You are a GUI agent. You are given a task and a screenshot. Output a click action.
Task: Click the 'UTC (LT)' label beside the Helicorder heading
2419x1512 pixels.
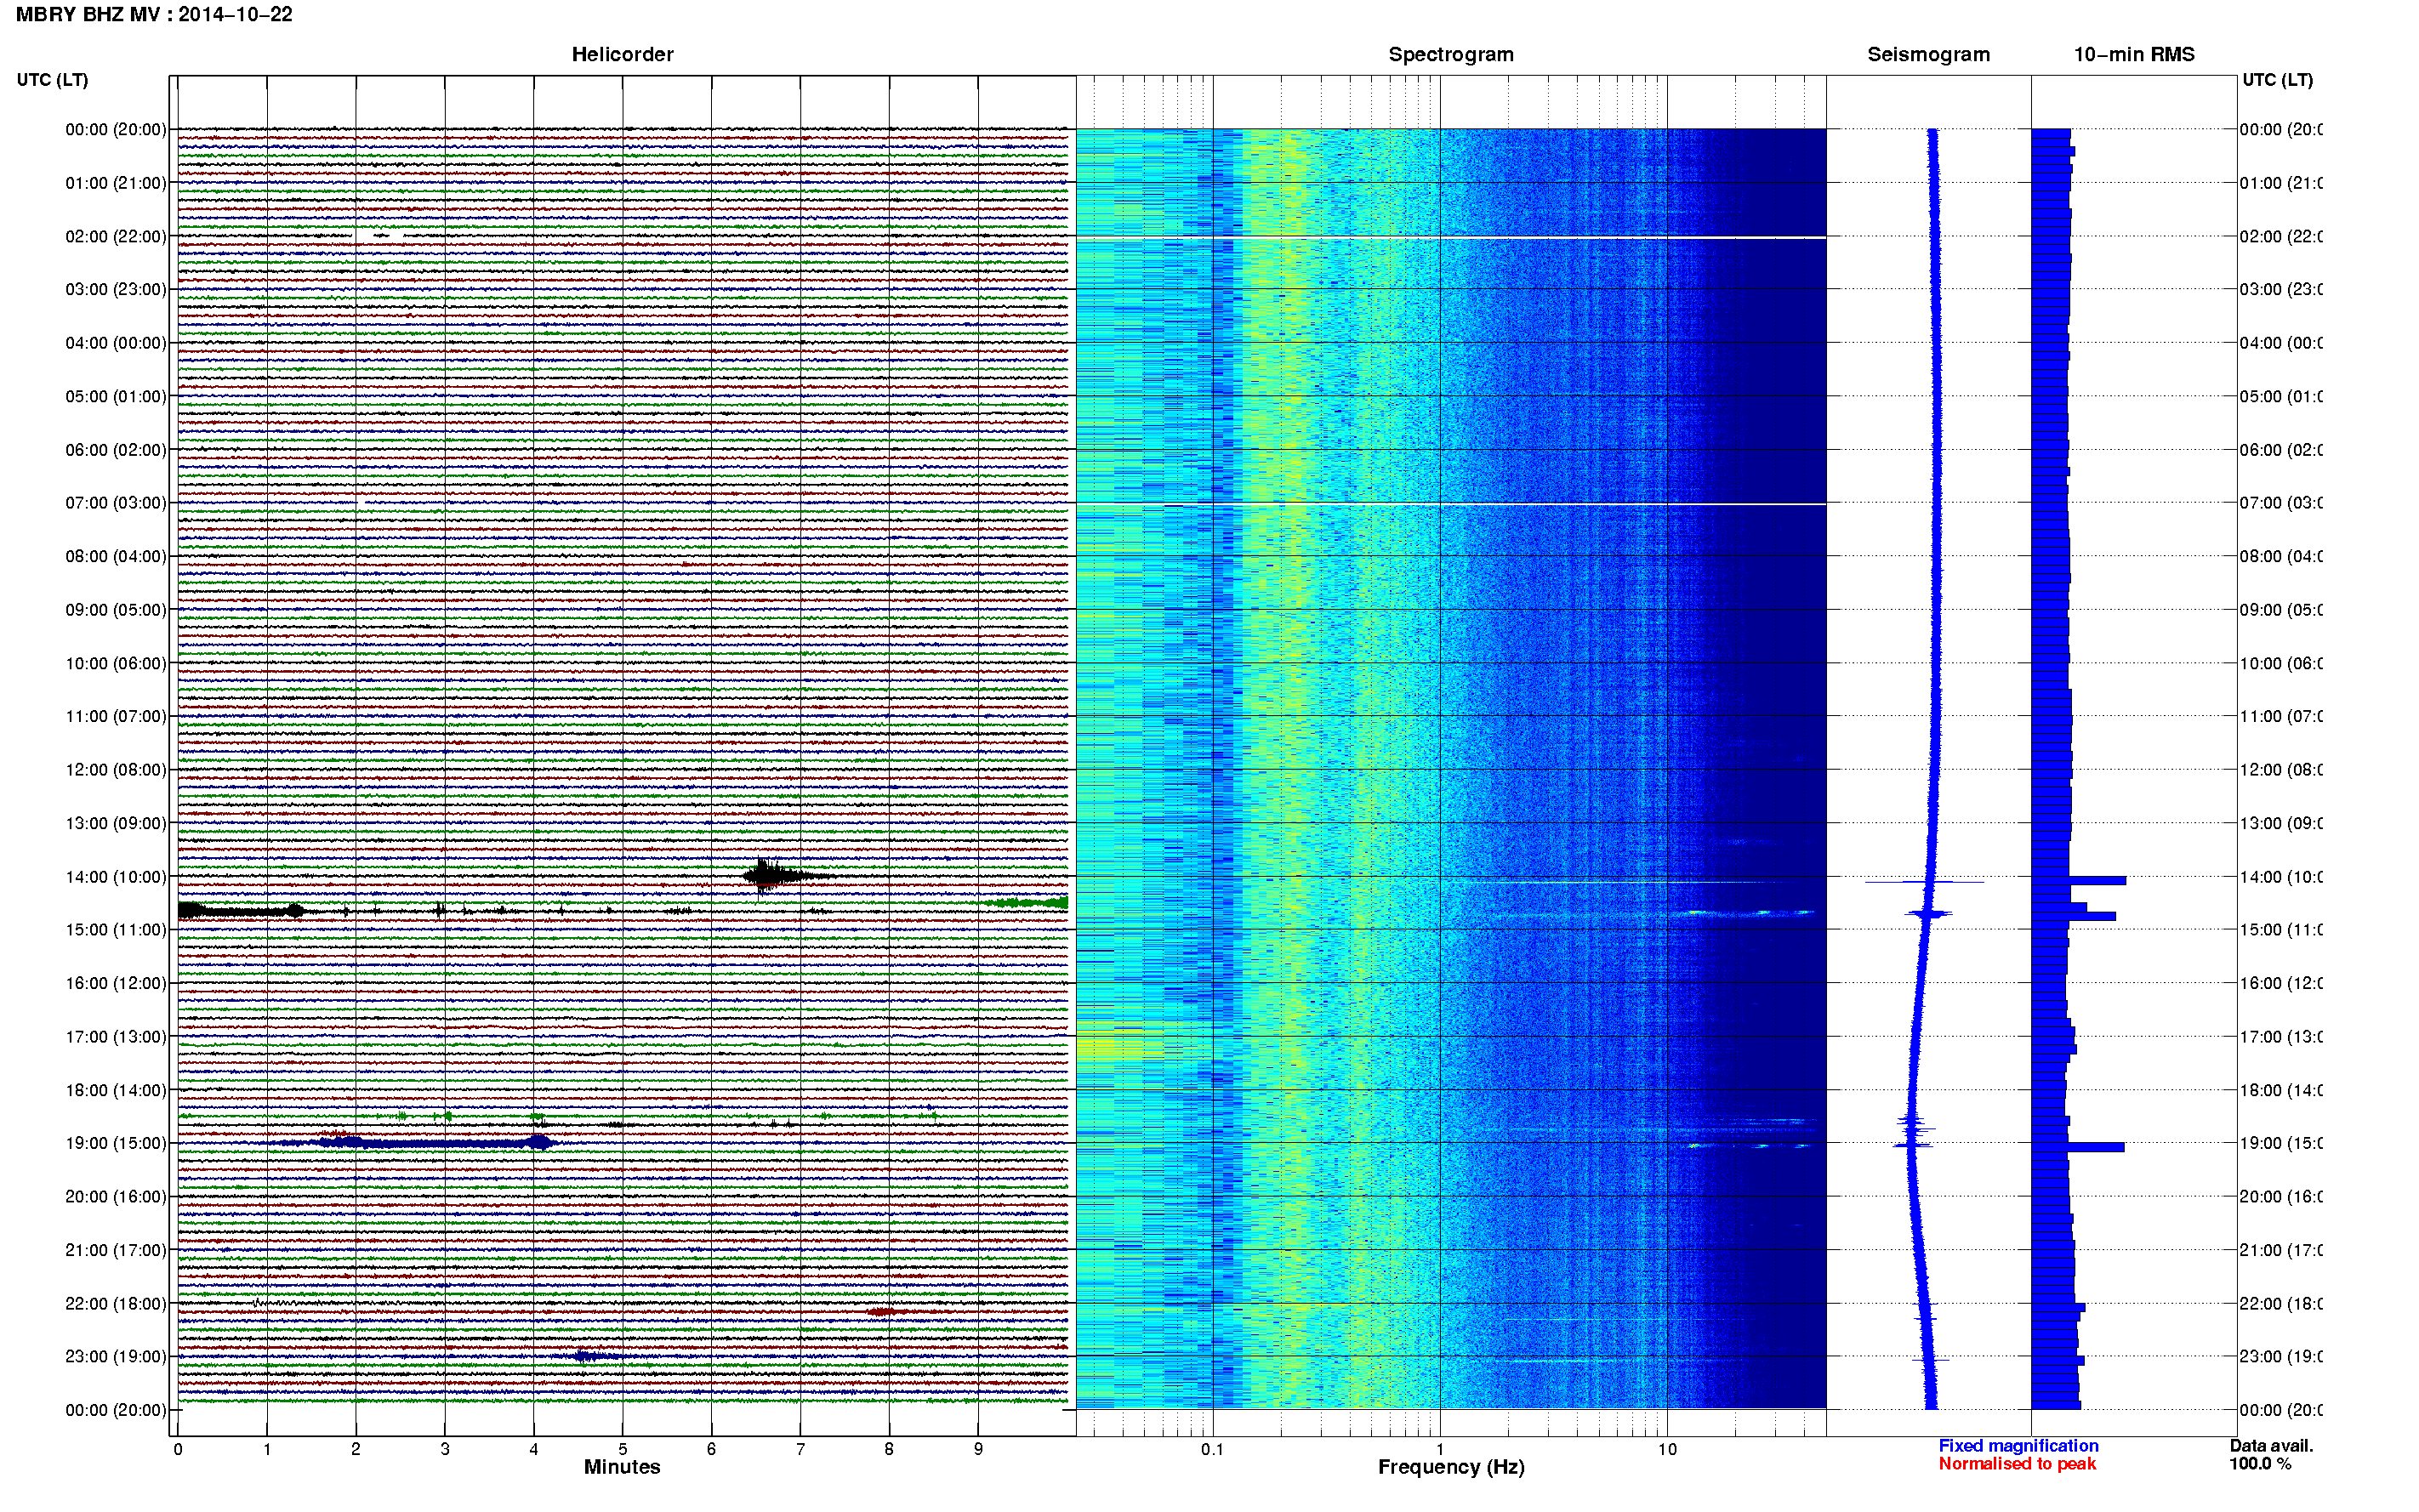coord(52,80)
